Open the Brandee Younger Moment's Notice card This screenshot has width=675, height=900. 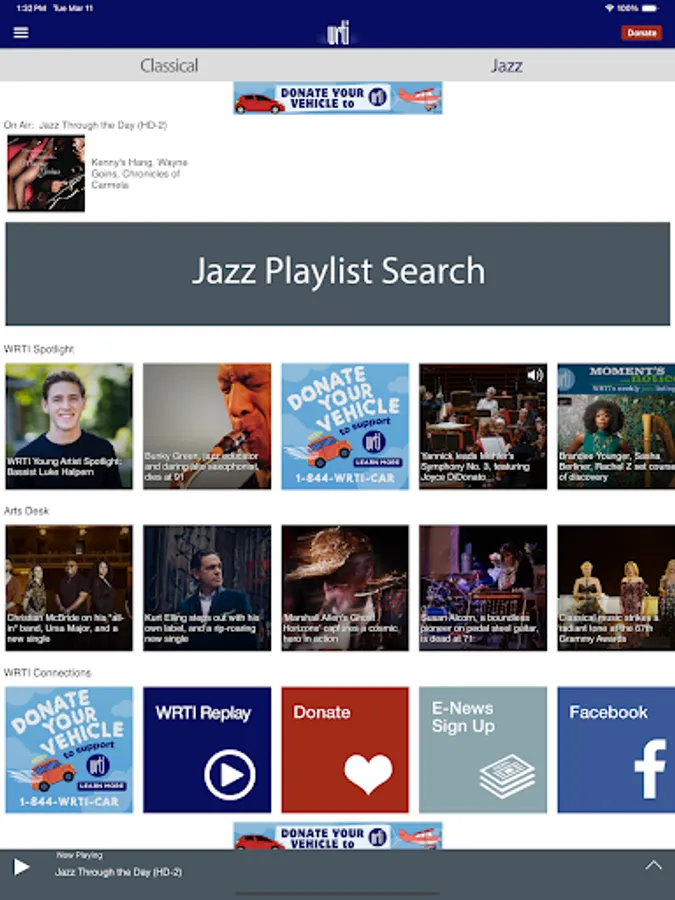[x=616, y=426]
